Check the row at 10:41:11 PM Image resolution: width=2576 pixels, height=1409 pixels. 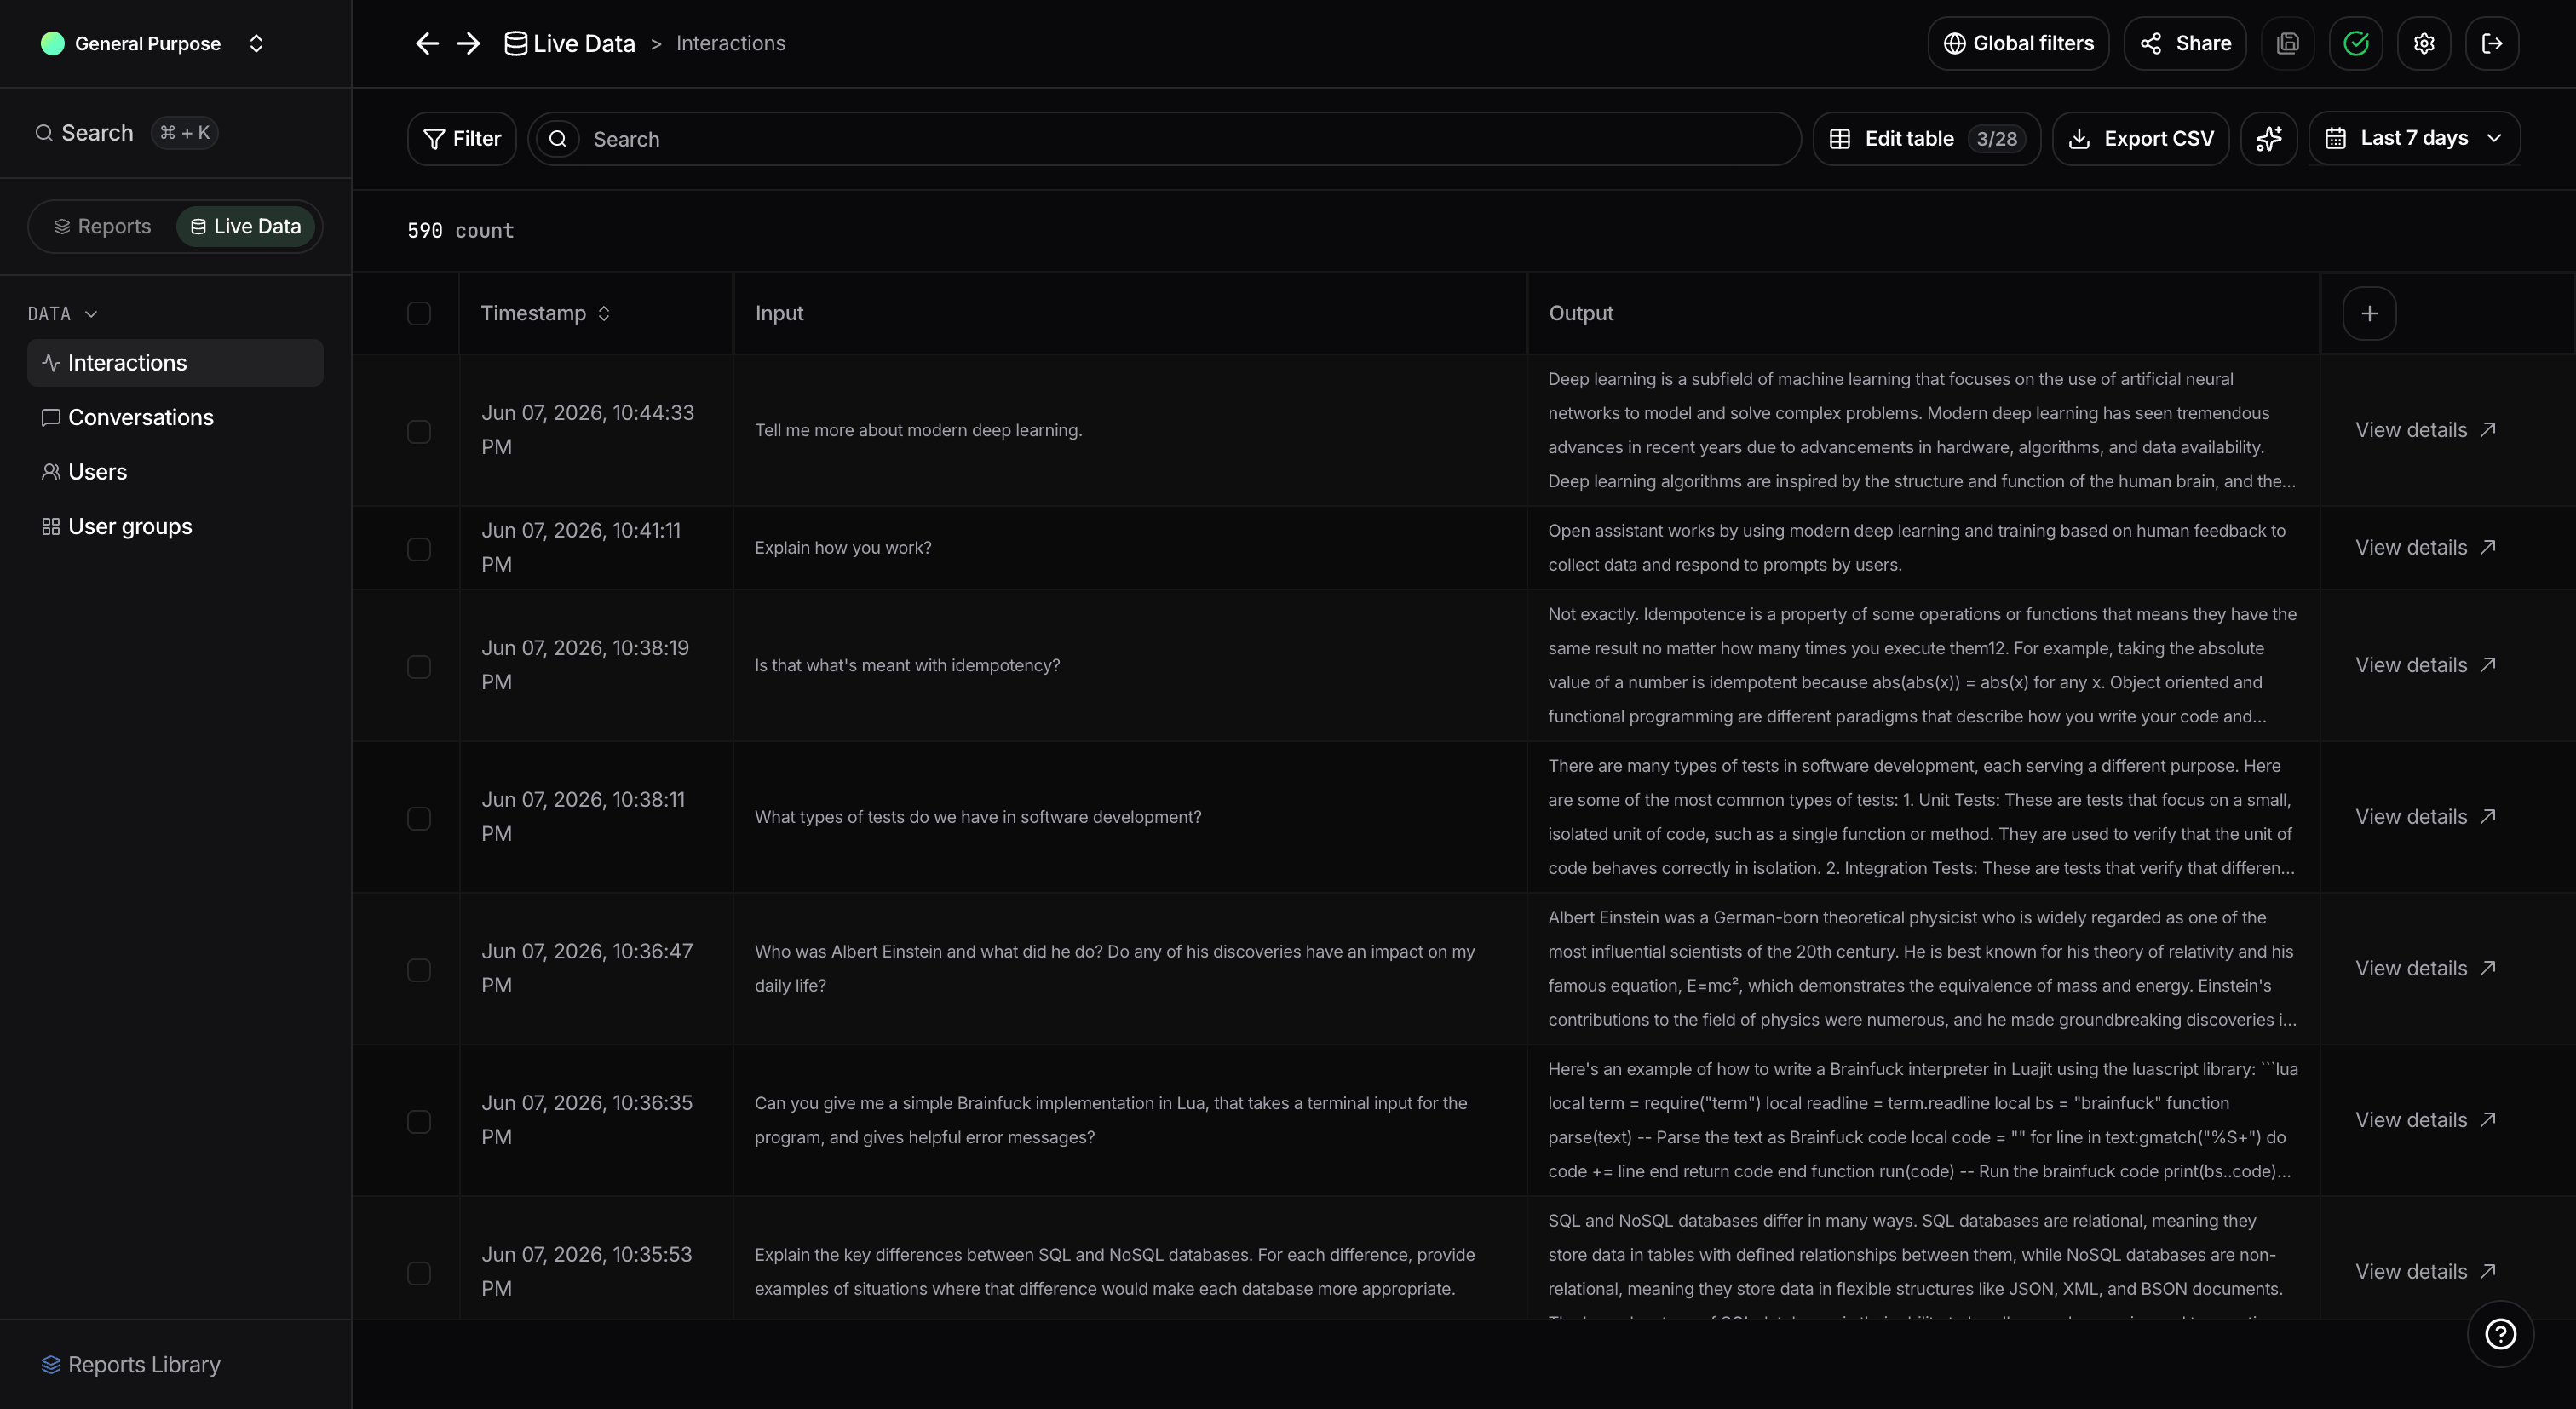[419, 549]
